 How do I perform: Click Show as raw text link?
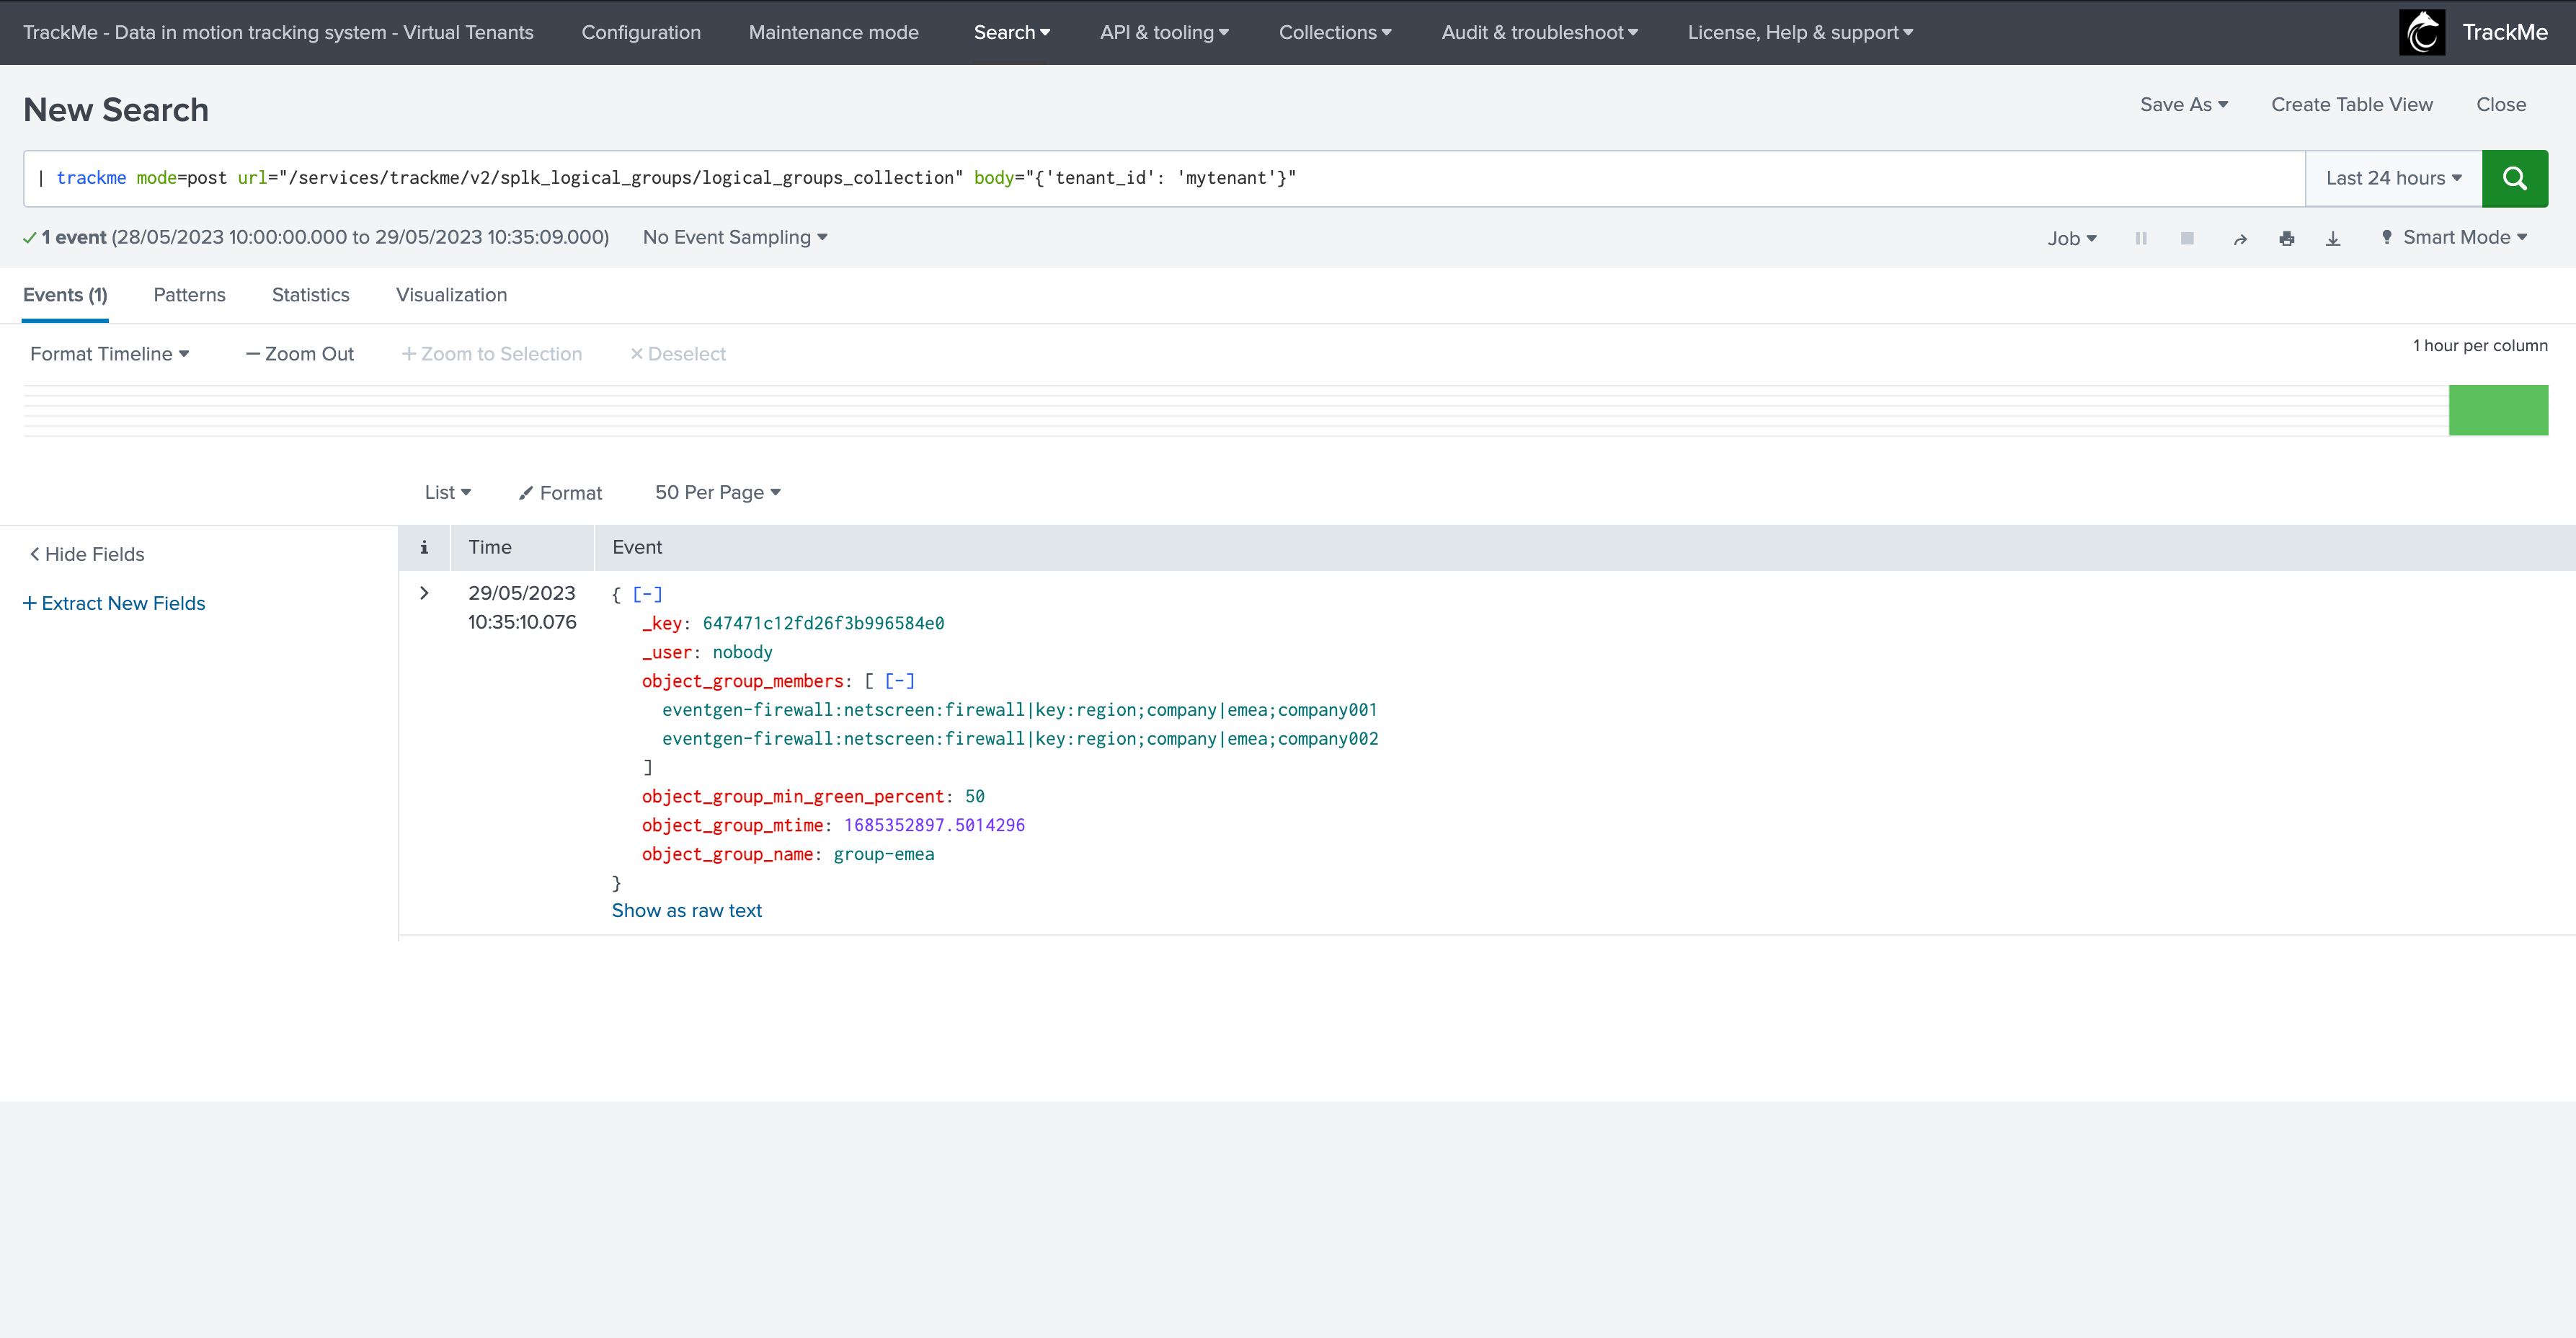[x=686, y=910]
